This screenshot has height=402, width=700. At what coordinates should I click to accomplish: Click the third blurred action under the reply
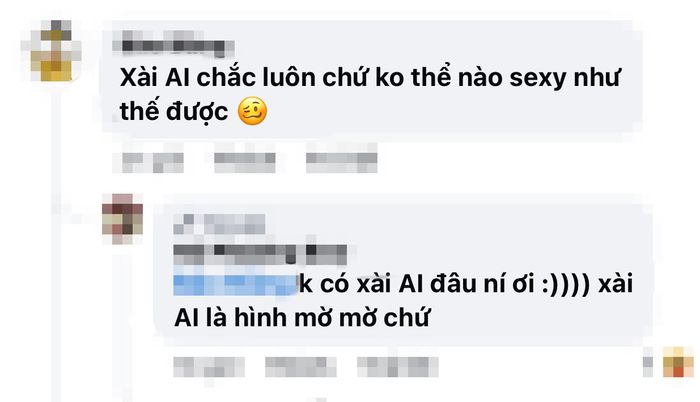click(x=397, y=367)
